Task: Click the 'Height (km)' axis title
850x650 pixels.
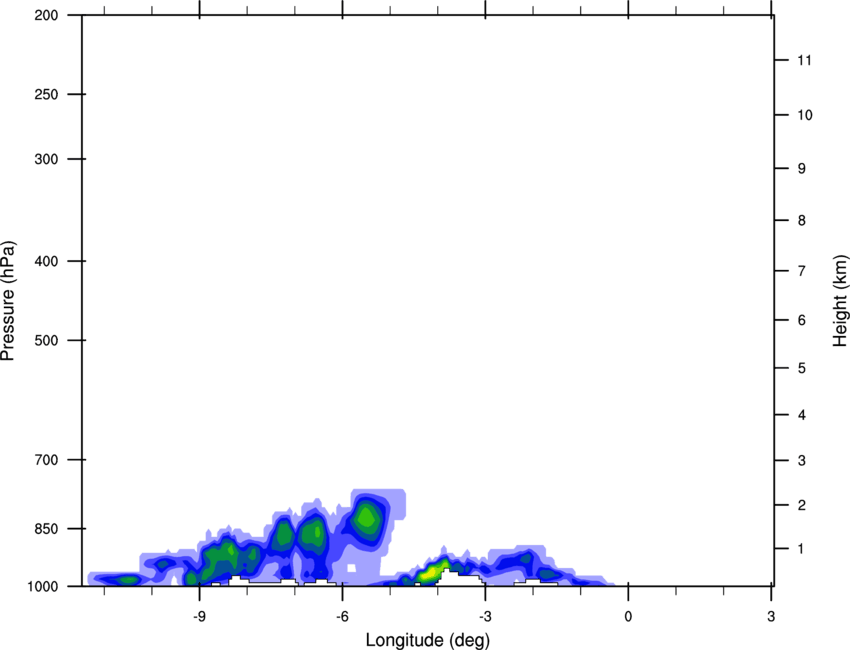Action: 840,301
